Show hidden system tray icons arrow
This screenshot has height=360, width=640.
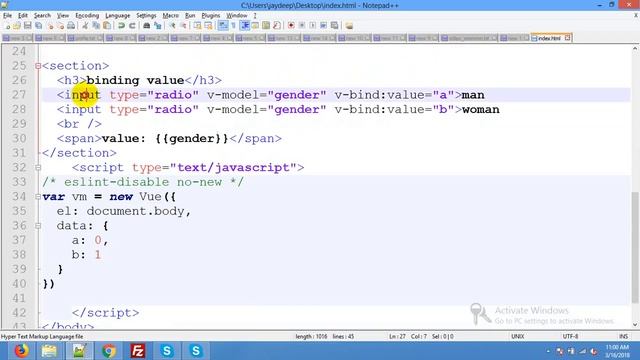548,351
